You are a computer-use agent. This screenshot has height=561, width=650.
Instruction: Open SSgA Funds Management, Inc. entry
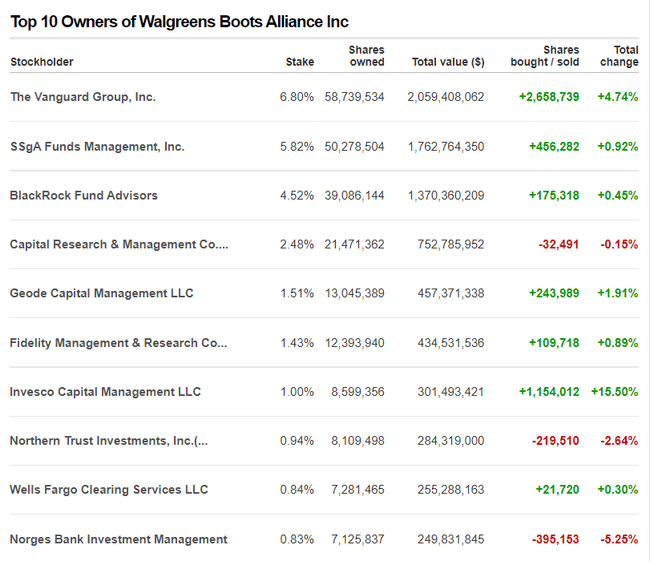(x=97, y=146)
